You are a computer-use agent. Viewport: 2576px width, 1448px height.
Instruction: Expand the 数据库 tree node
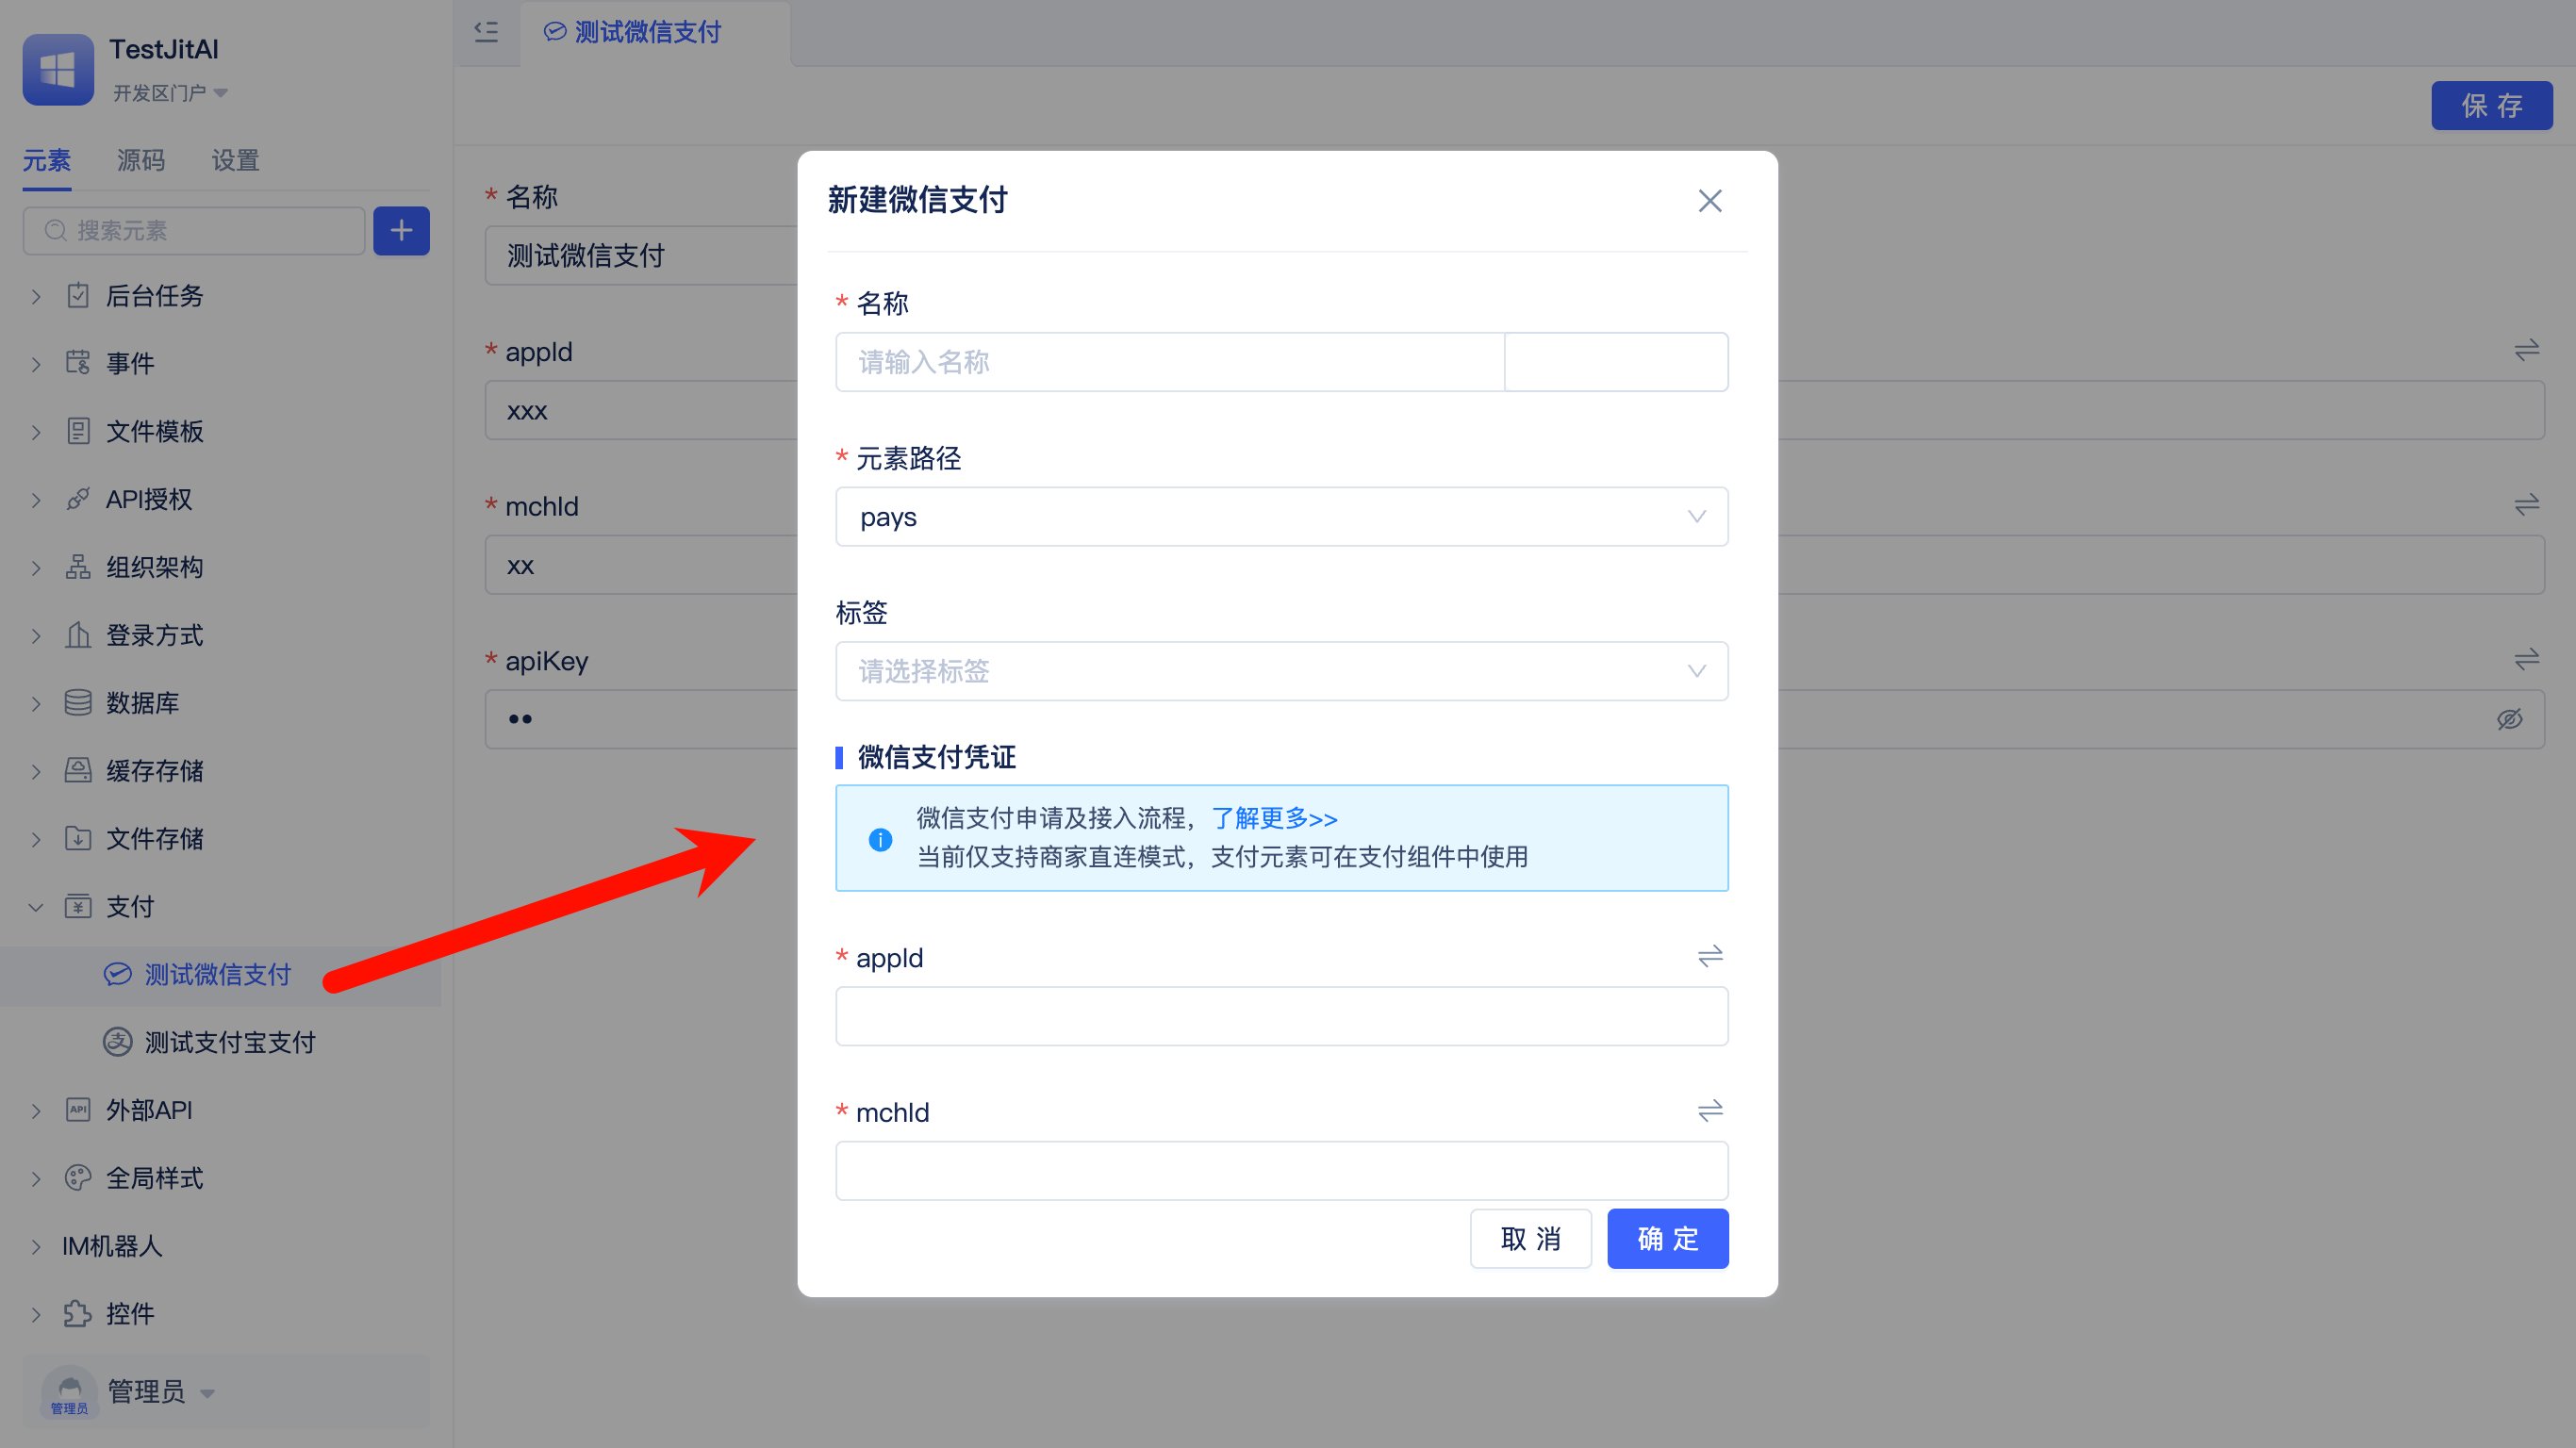pyautogui.click(x=36, y=703)
